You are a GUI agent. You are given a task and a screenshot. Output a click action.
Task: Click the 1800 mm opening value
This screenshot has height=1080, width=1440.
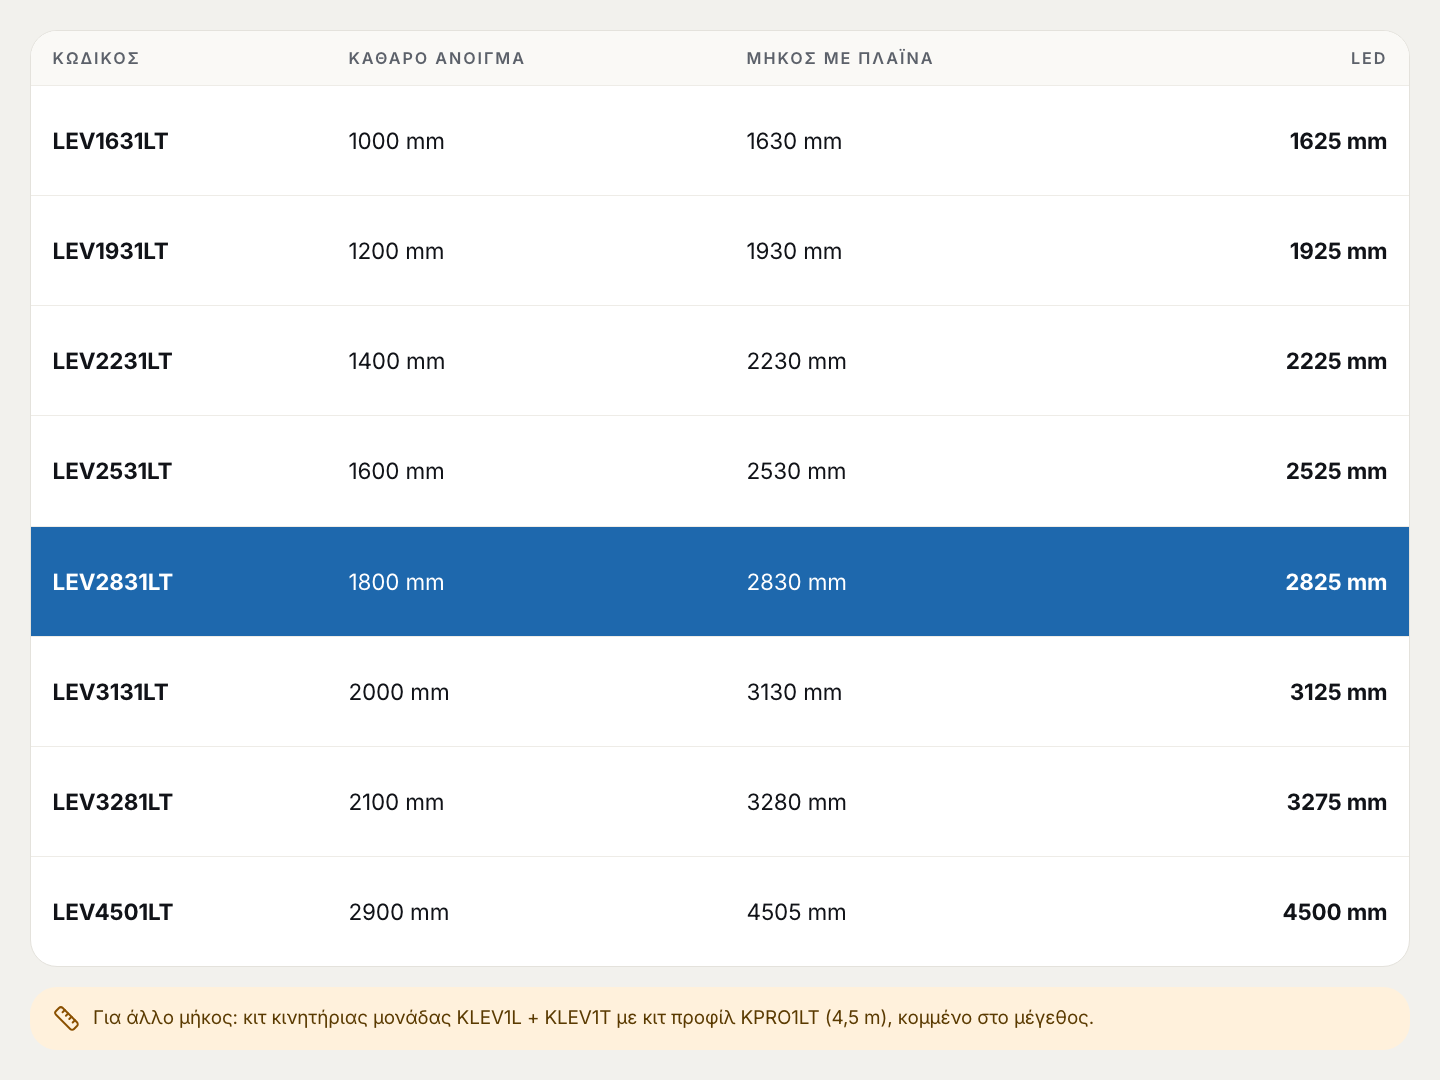[x=396, y=582]
